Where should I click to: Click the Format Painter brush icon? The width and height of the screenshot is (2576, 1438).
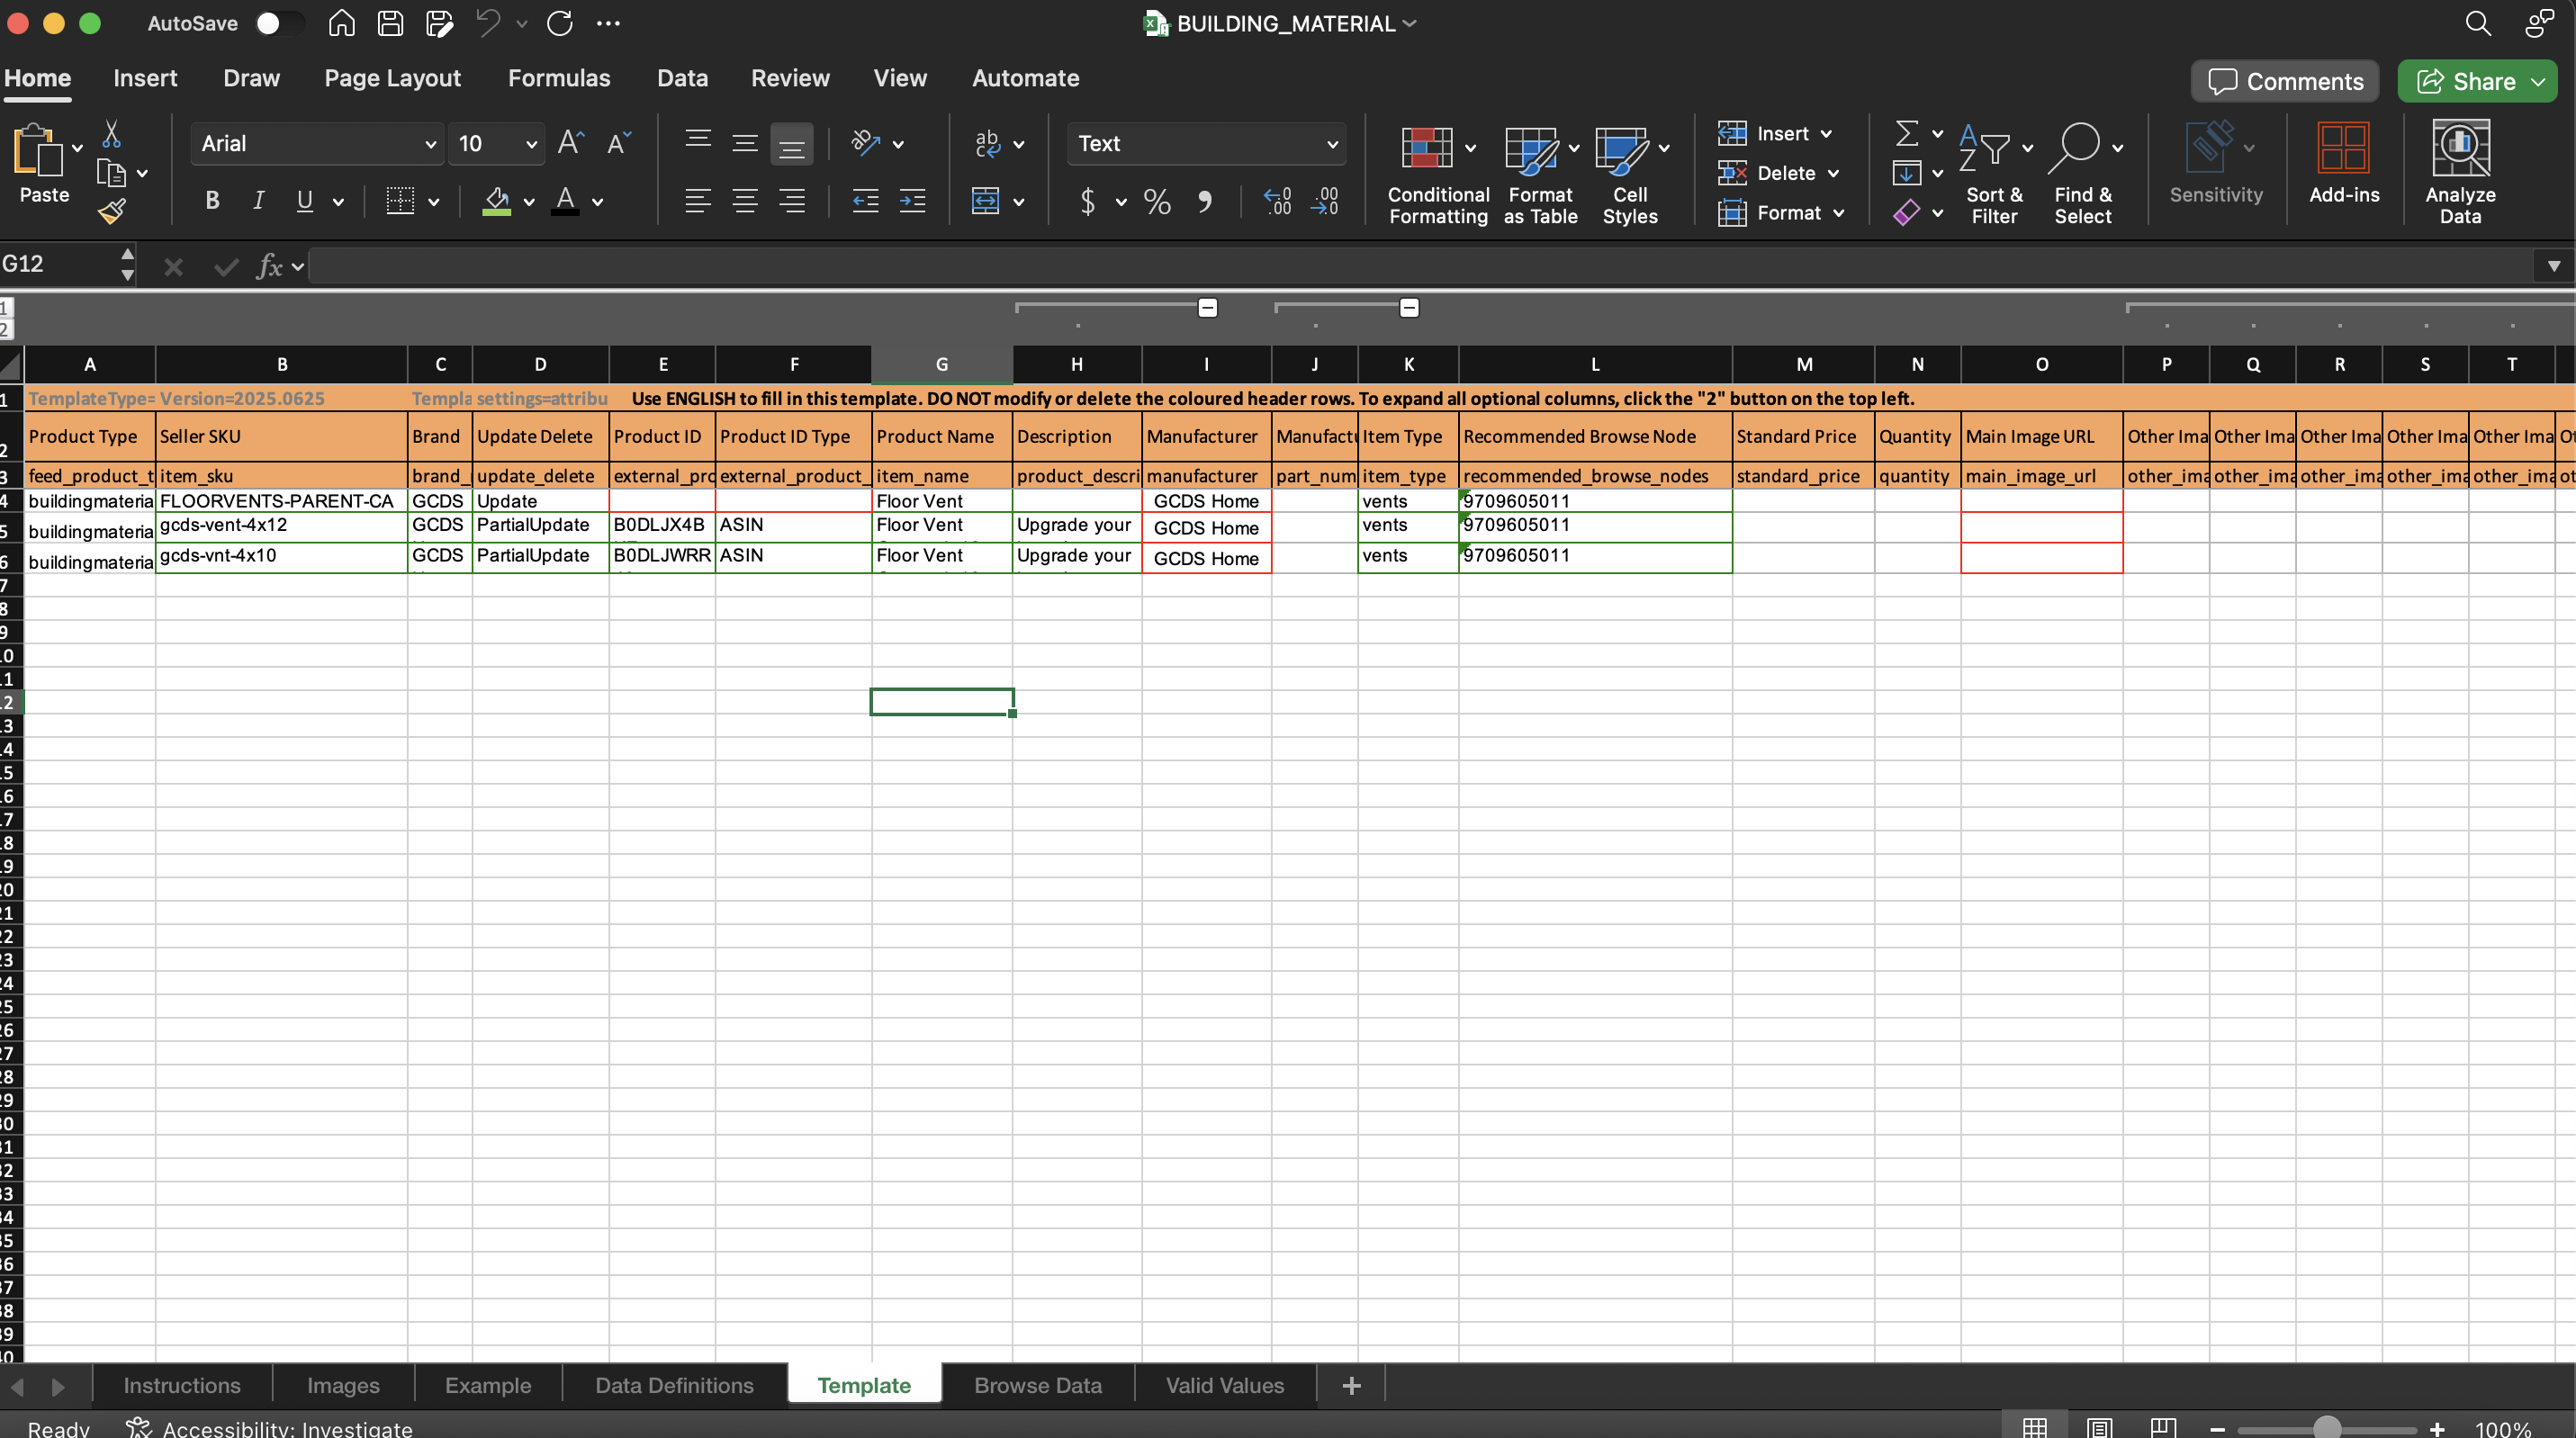[x=112, y=211]
